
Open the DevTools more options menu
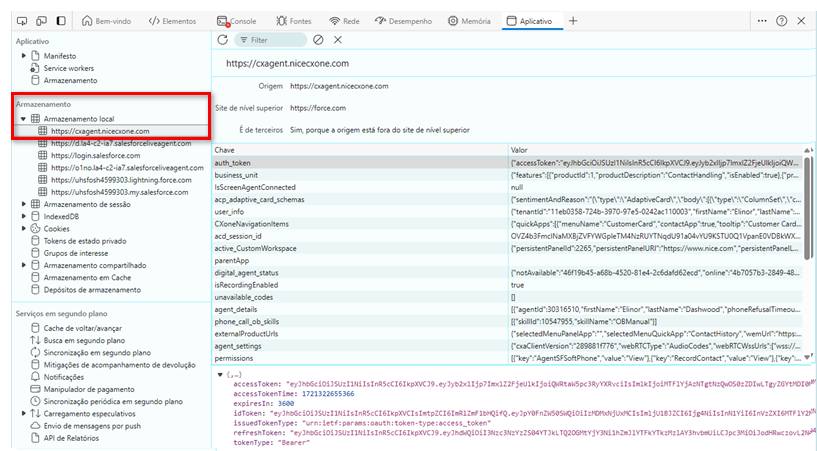[762, 21]
